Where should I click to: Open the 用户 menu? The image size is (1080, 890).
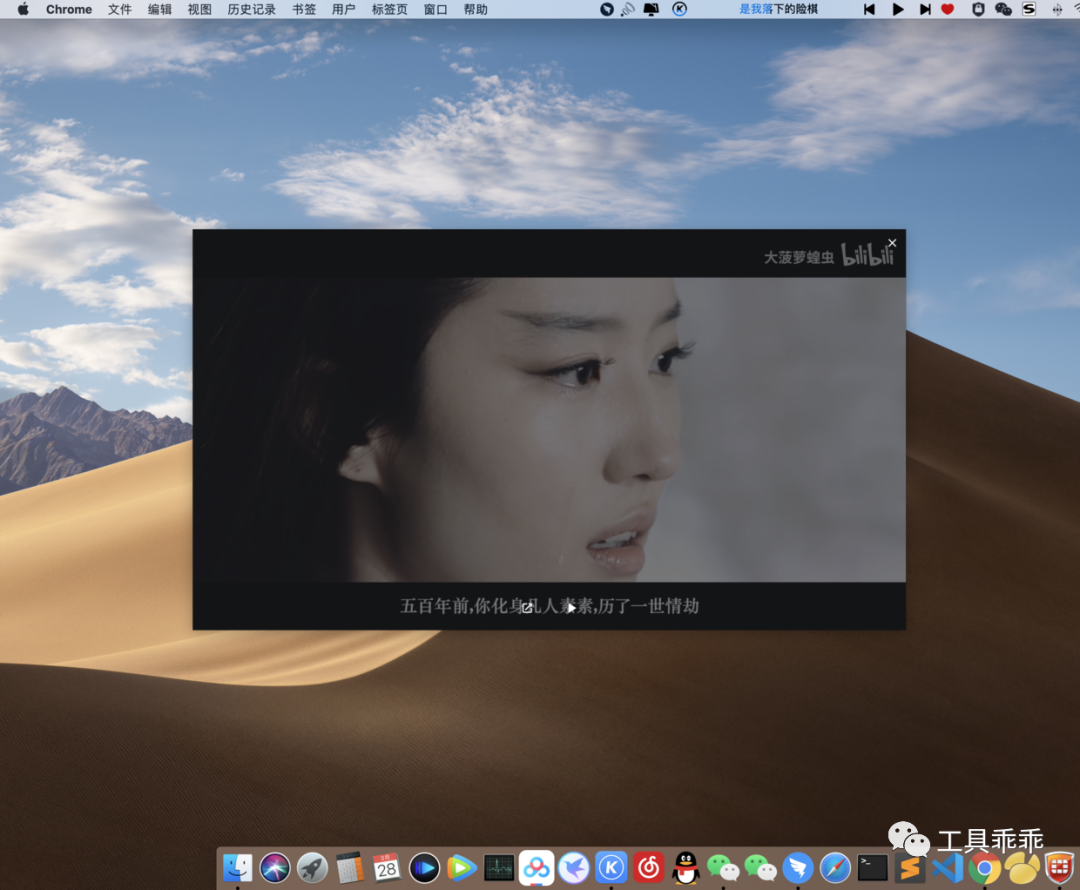click(x=344, y=9)
